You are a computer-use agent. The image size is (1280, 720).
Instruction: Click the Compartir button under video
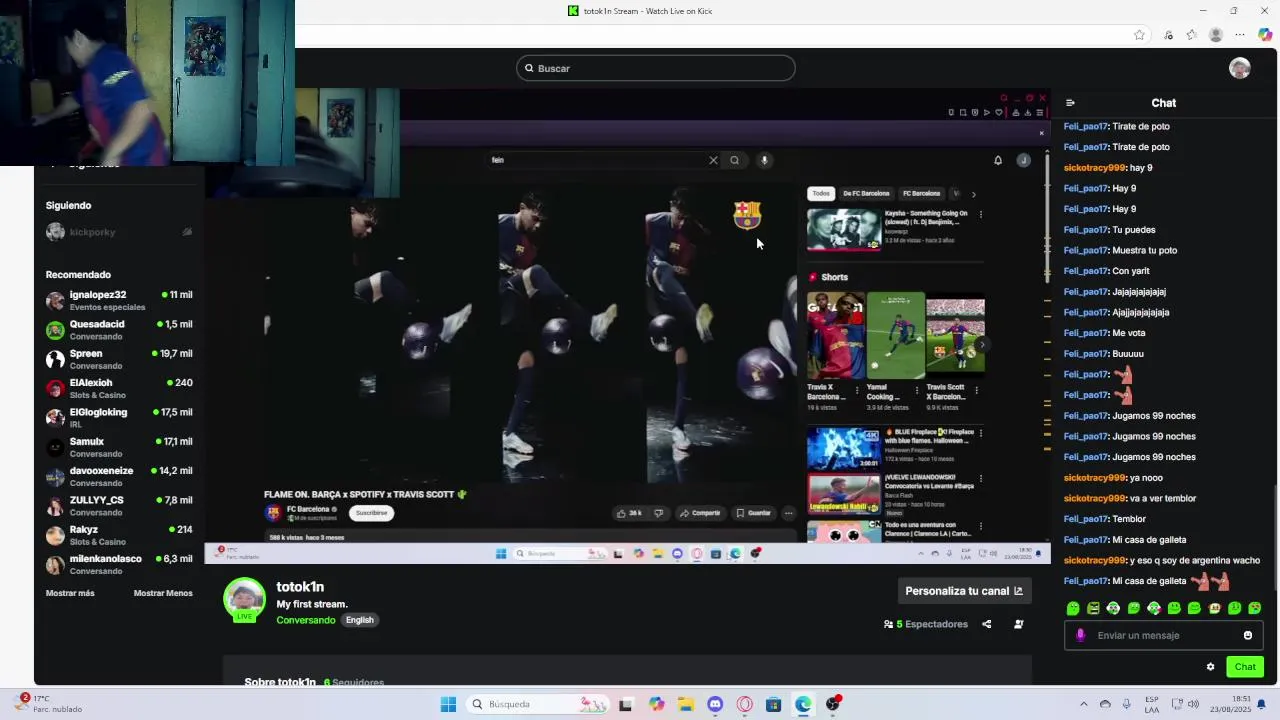click(x=700, y=513)
